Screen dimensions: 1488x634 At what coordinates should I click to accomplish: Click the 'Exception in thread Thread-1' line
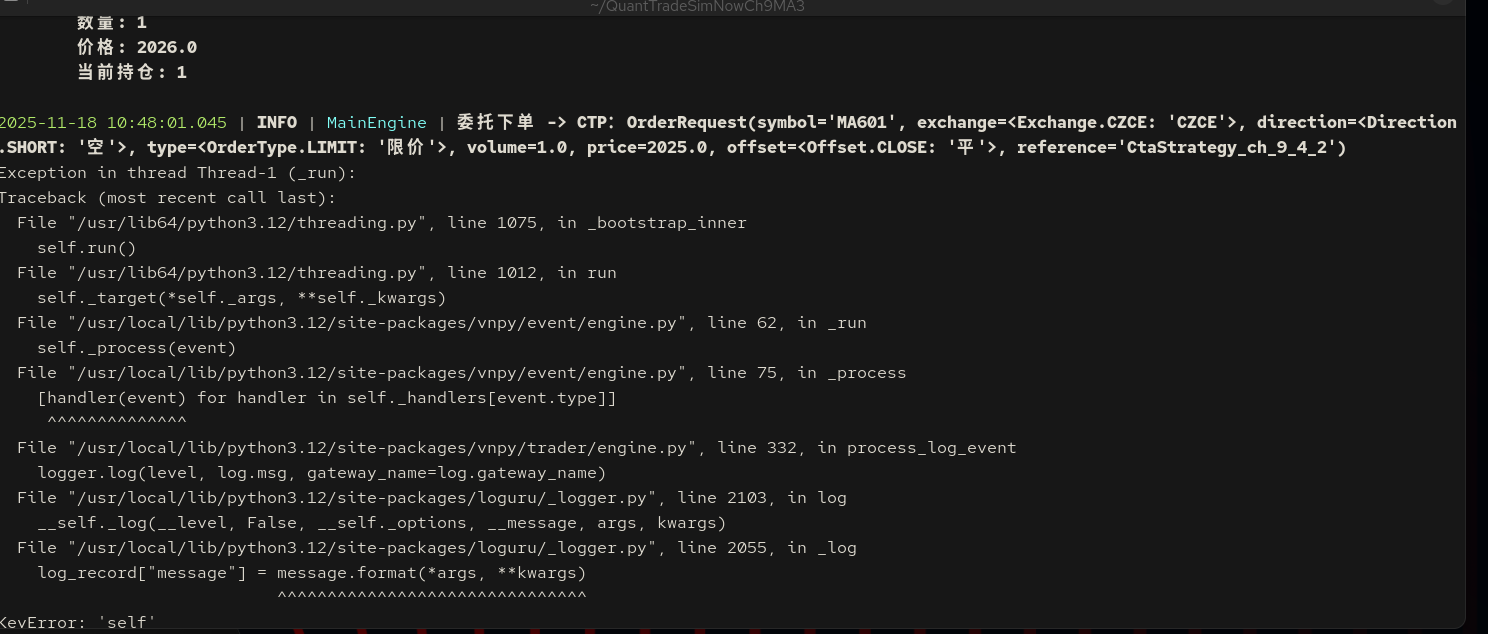[177, 173]
